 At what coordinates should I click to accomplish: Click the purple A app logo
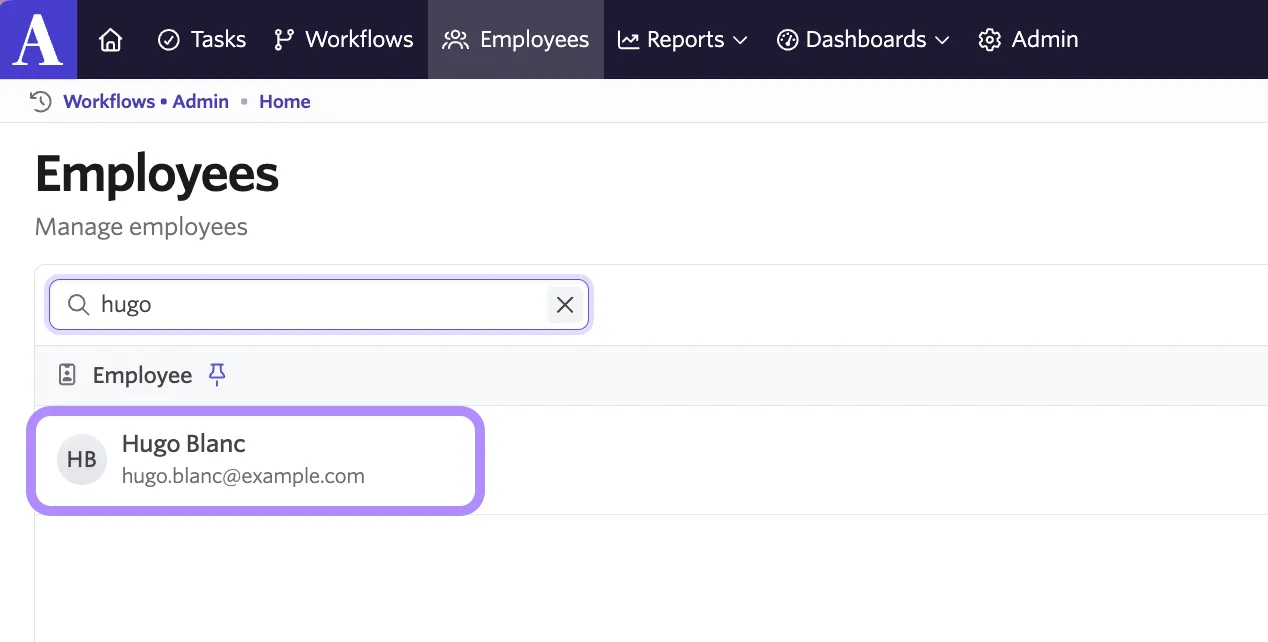[38, 39]
